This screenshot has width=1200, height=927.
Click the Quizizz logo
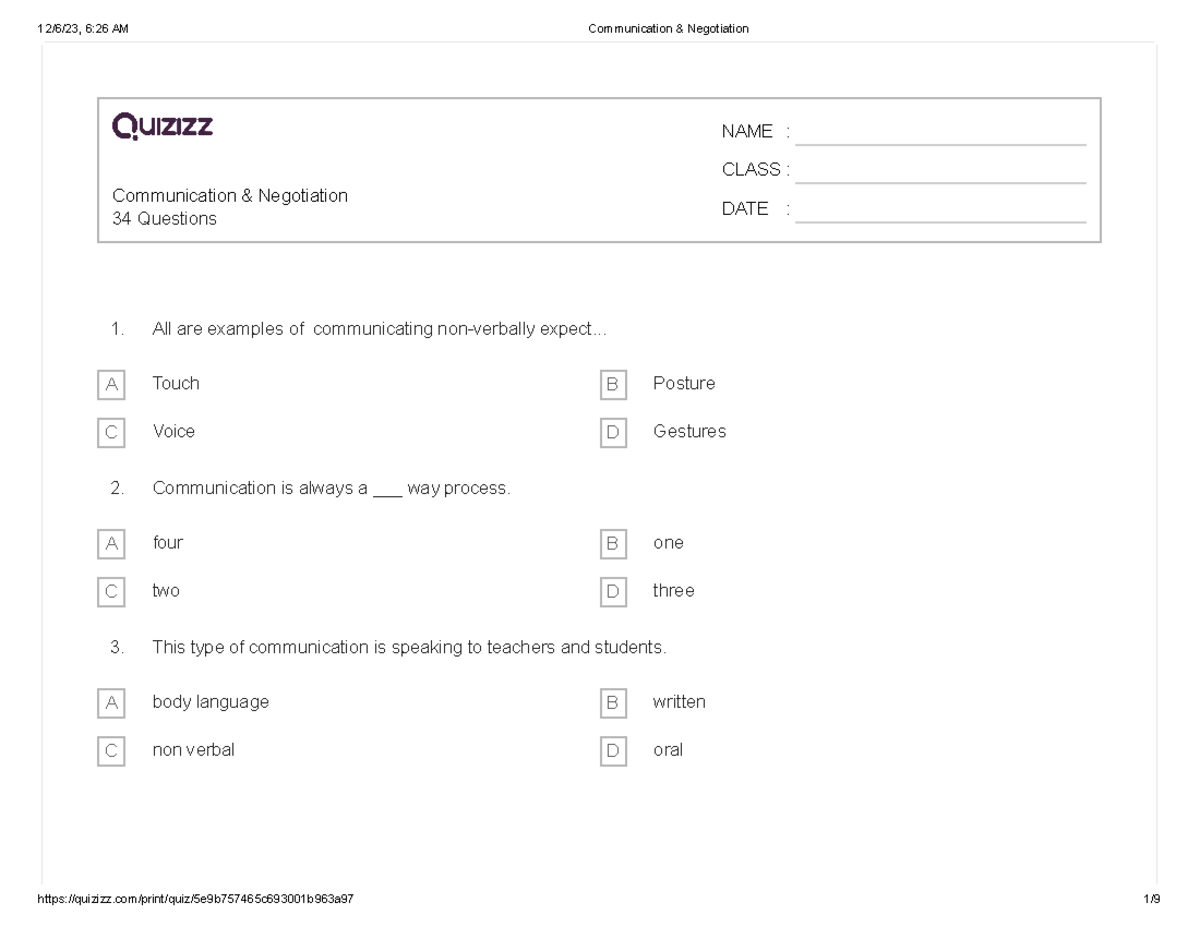163,127
